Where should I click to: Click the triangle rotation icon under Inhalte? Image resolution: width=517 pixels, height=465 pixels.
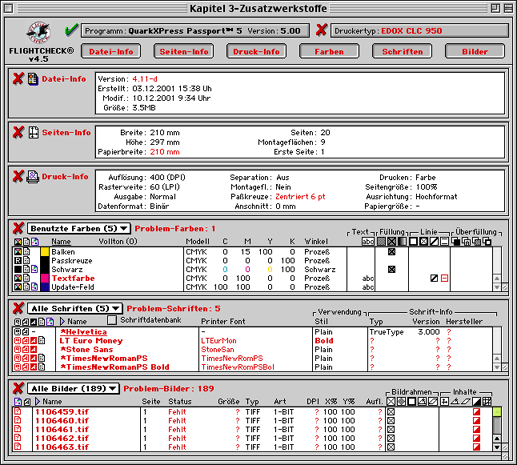[455, 401]
